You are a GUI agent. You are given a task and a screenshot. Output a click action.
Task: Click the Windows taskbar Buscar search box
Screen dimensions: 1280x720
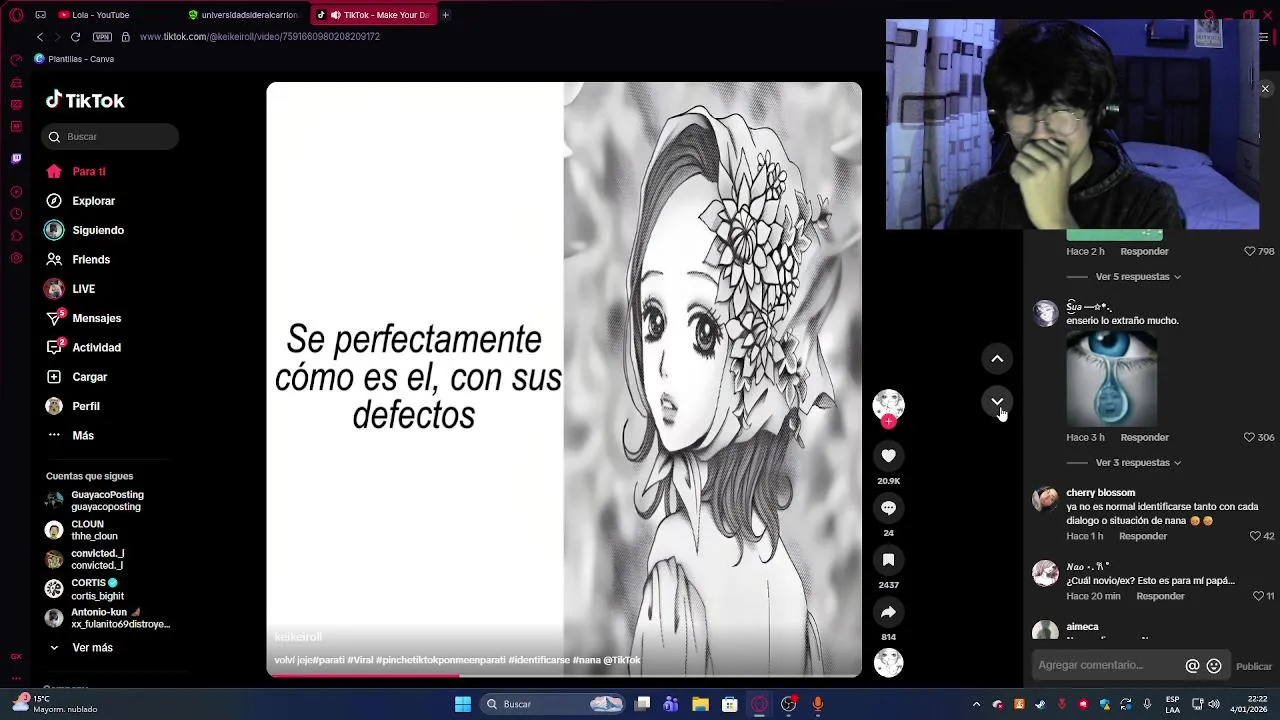pyautogui.click(x=551, y=704)
